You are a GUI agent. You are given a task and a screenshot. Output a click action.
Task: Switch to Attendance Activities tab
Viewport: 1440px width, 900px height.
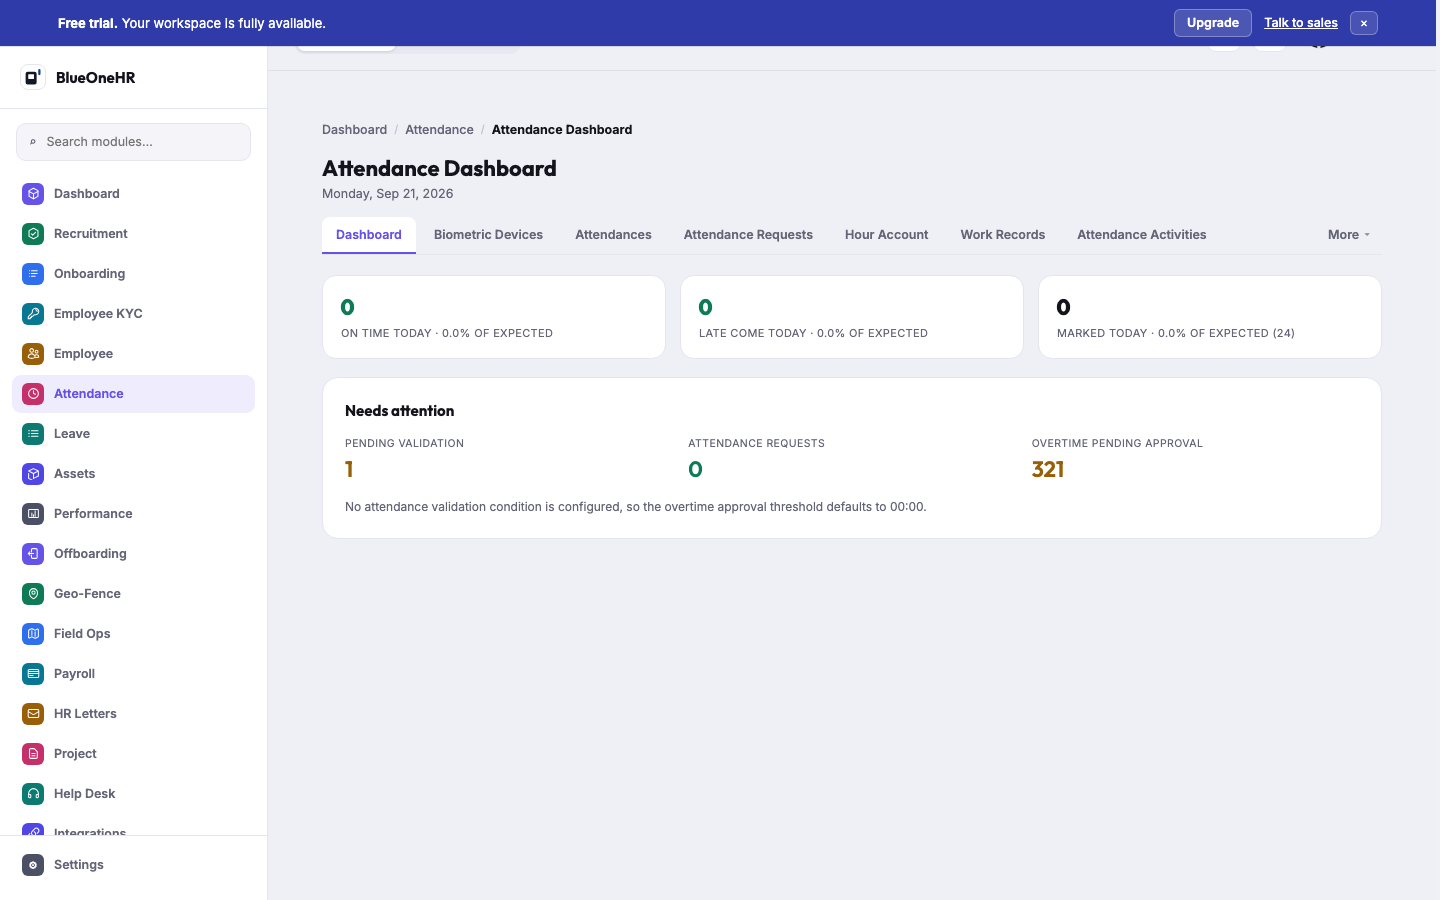[x=1141, y=235]
